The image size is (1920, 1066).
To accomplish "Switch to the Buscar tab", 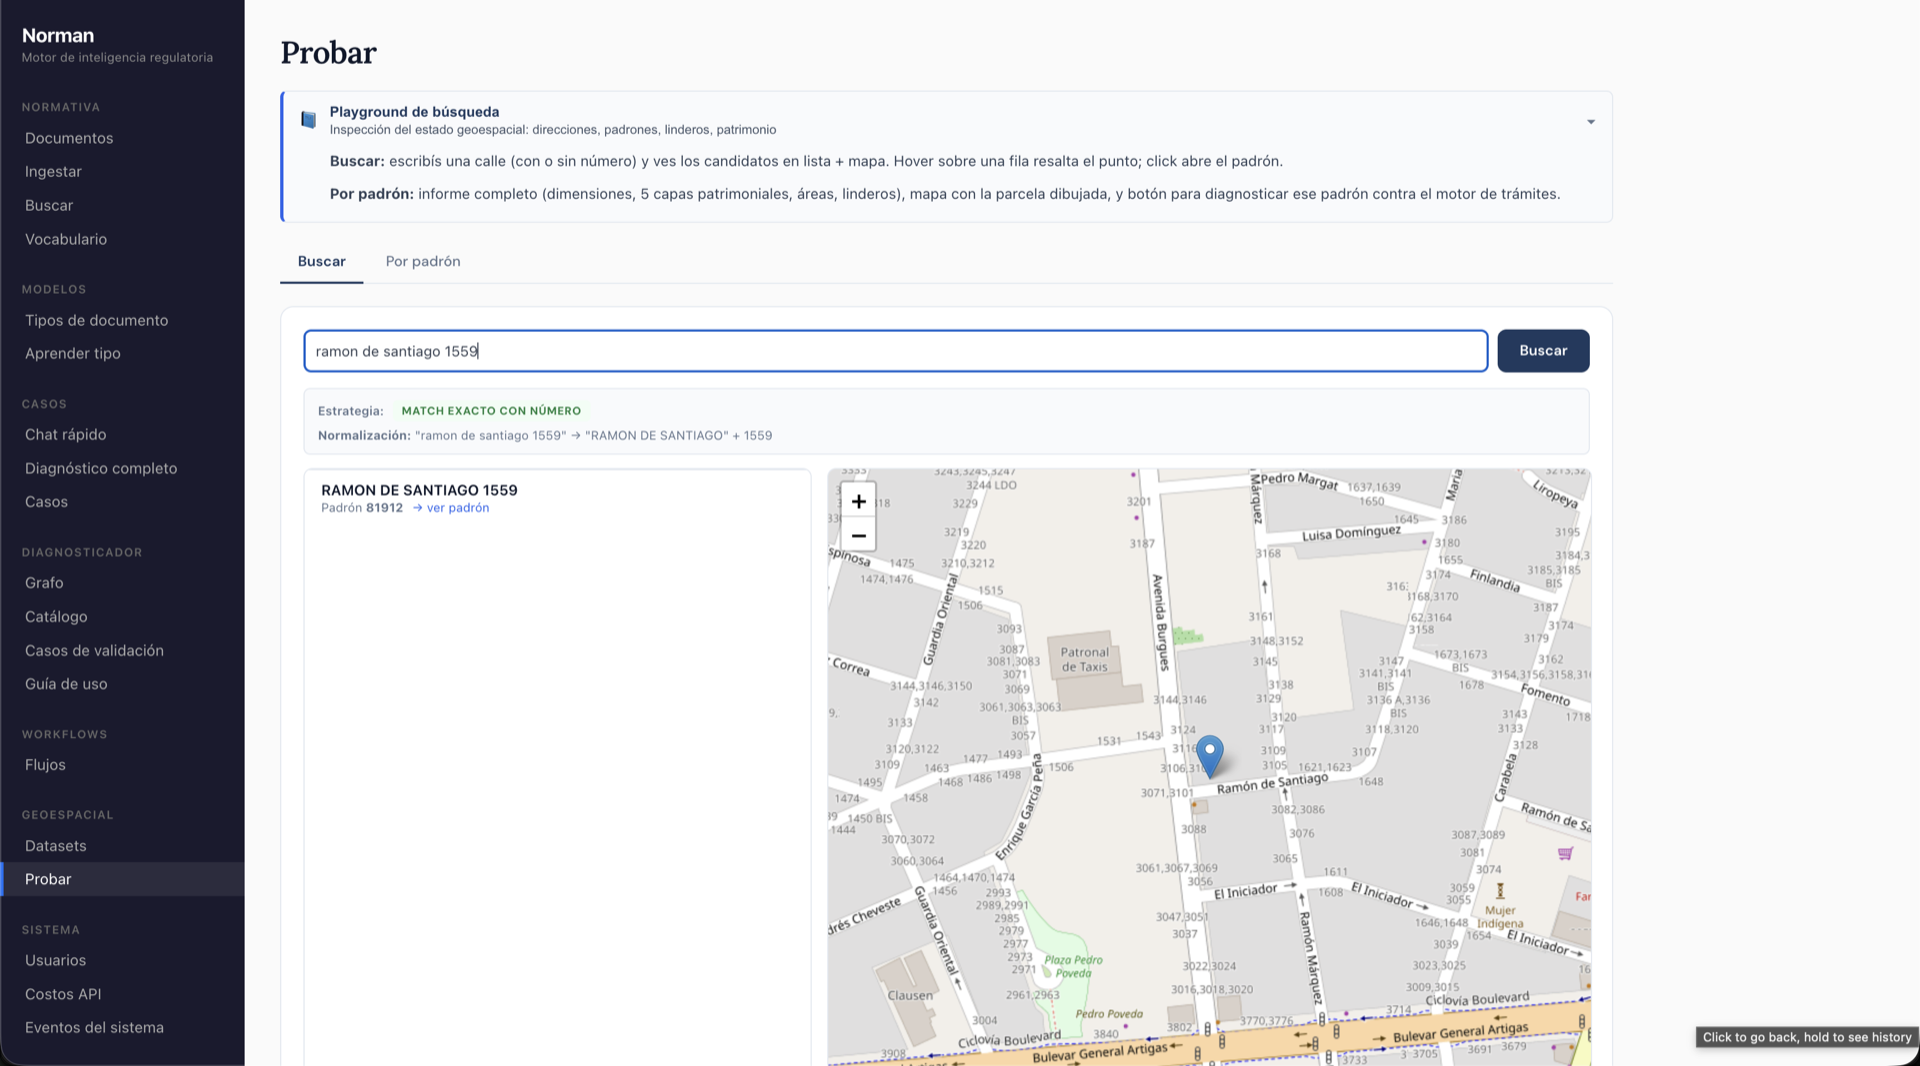I will click(x=321, y=261).
